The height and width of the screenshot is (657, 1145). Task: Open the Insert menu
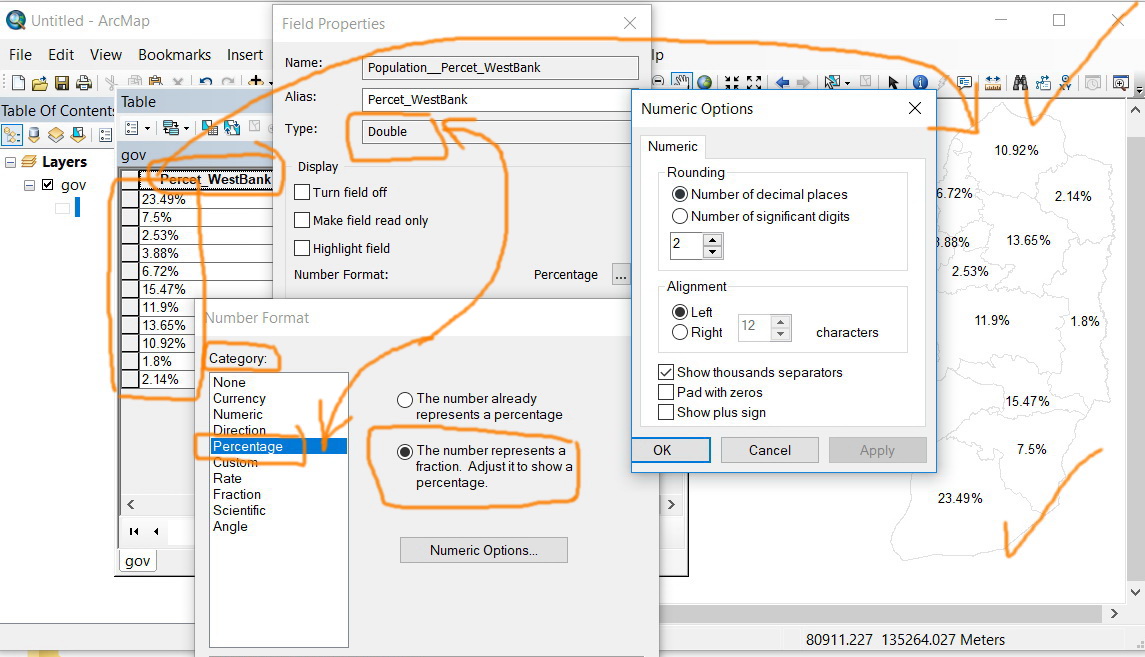pos(245,55)
